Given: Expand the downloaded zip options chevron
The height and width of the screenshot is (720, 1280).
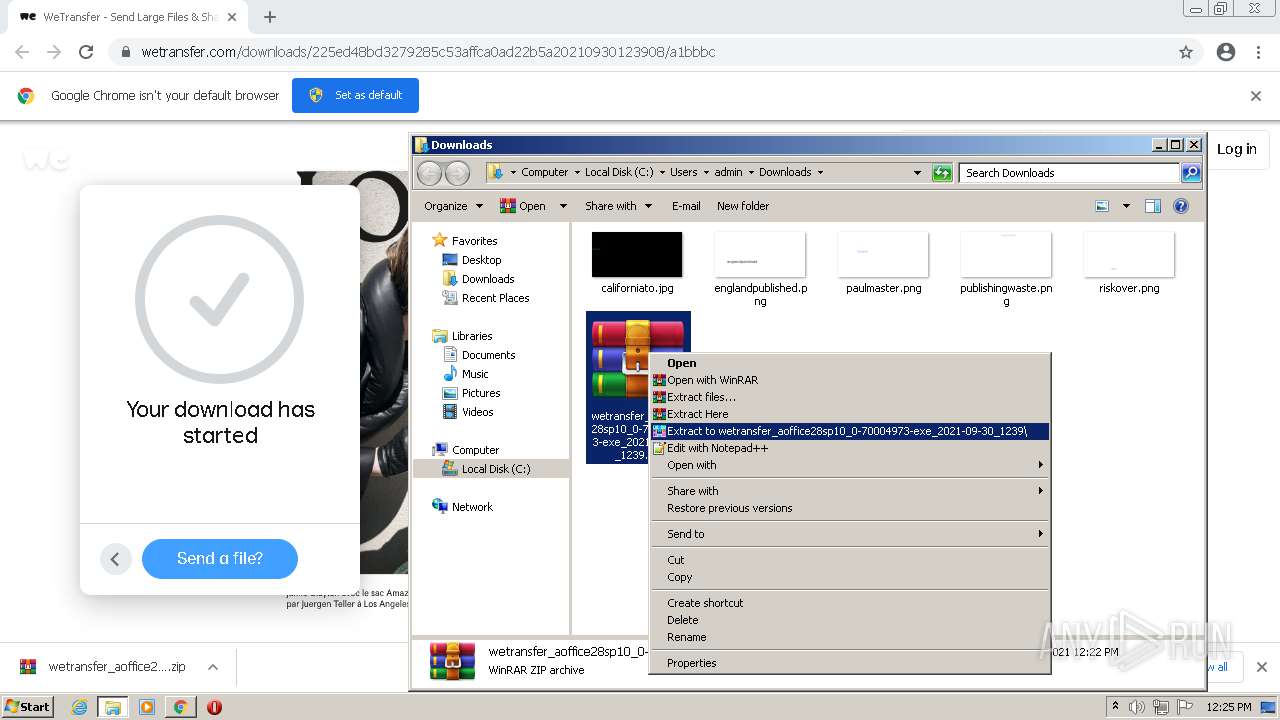Looking at the screenshot, I should 212,667.
